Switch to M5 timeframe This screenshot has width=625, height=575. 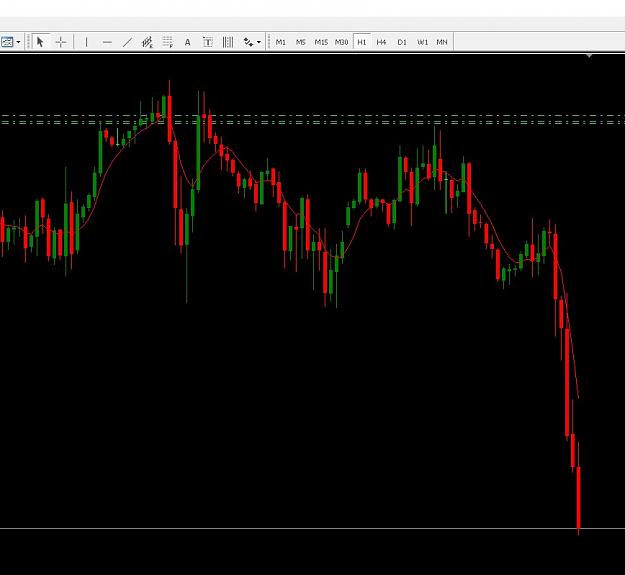[x=301, y=42]
